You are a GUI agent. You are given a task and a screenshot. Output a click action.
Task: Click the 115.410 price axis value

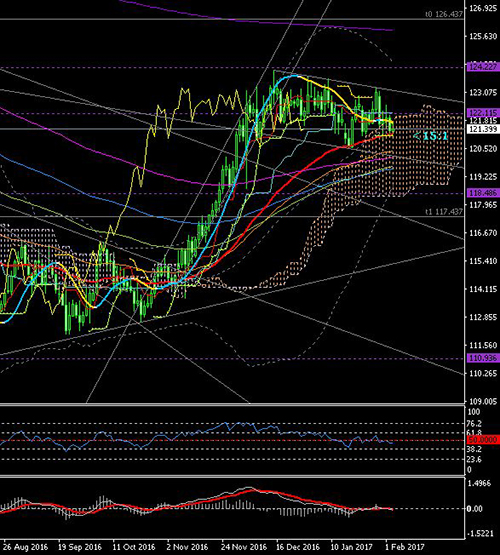point(483,261)
